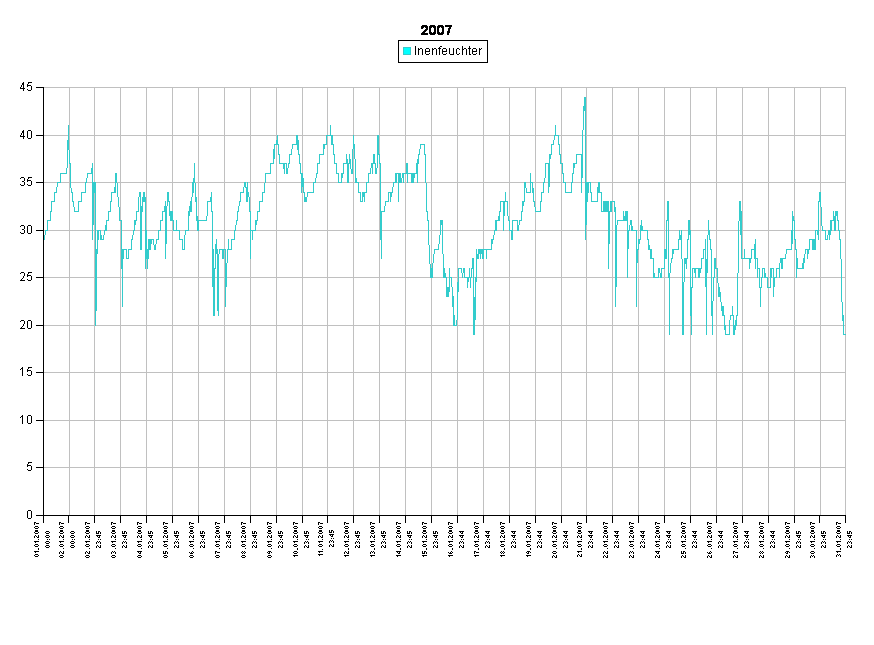This screenshot has width=874, height=645.
Task: Click the black margin left of the plot
Action: pyautogui.click(x=20, y=300)
